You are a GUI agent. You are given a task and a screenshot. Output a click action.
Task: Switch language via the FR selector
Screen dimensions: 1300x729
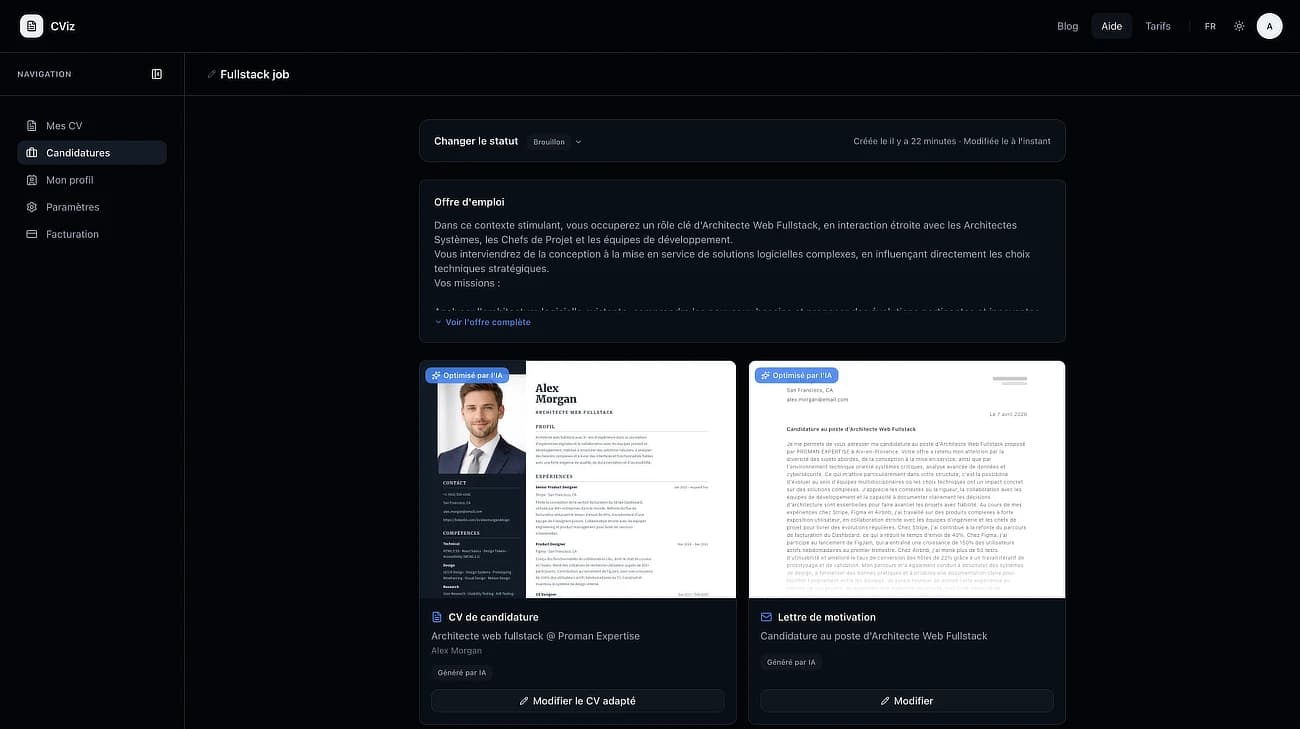coord(1210,26)
